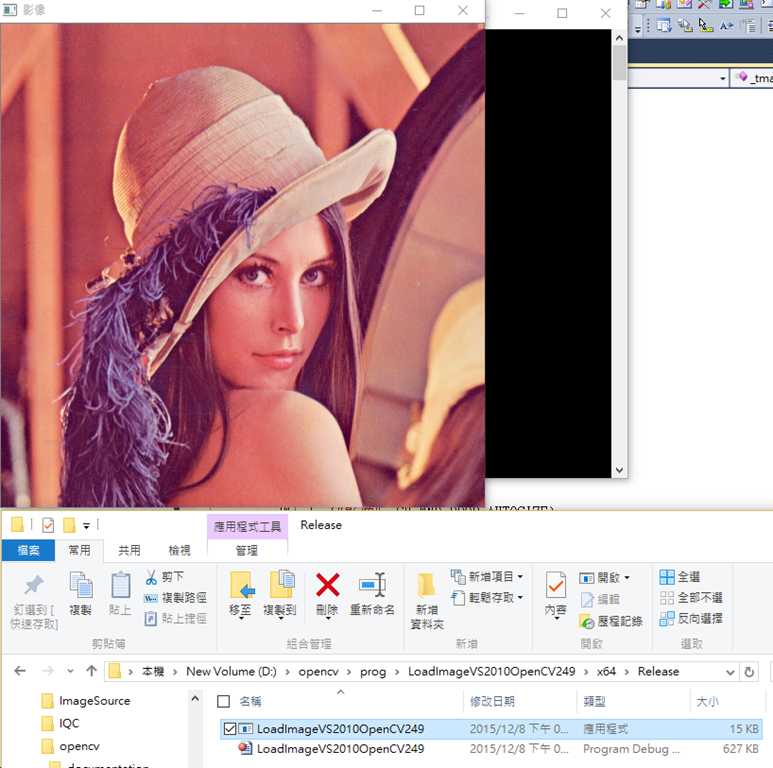Sort by 名稱 column header
773x768 pixels.
250,701
